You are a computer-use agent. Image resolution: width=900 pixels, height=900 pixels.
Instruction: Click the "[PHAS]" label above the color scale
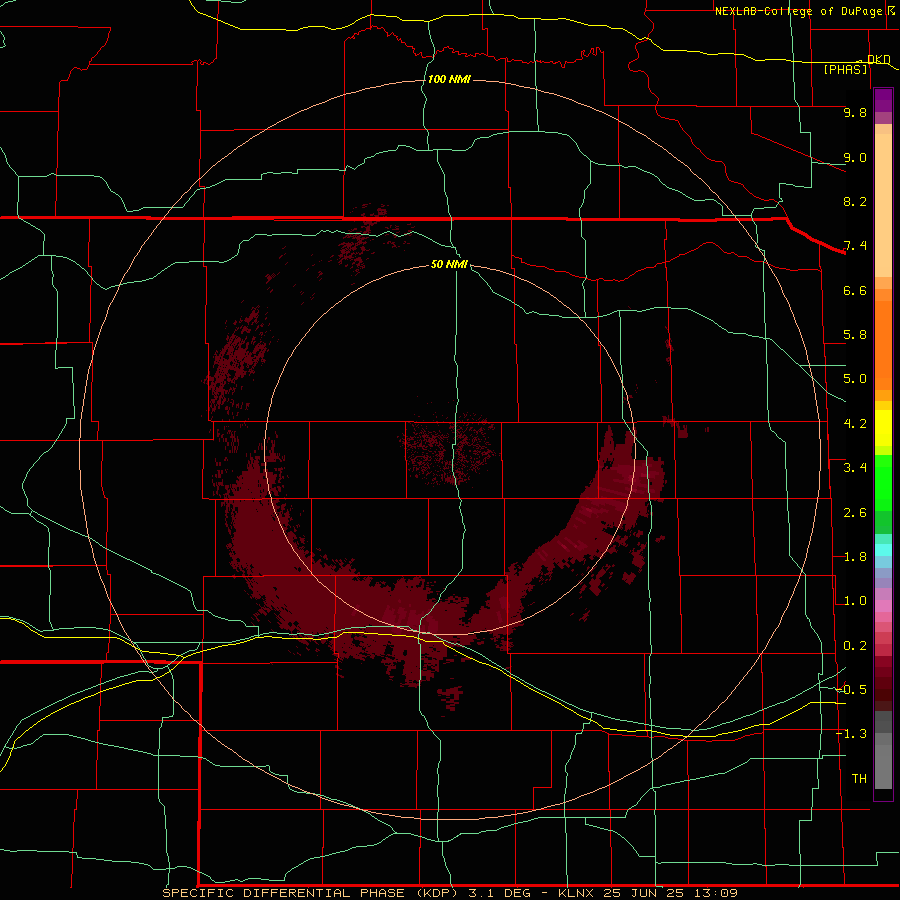point(845,69)
